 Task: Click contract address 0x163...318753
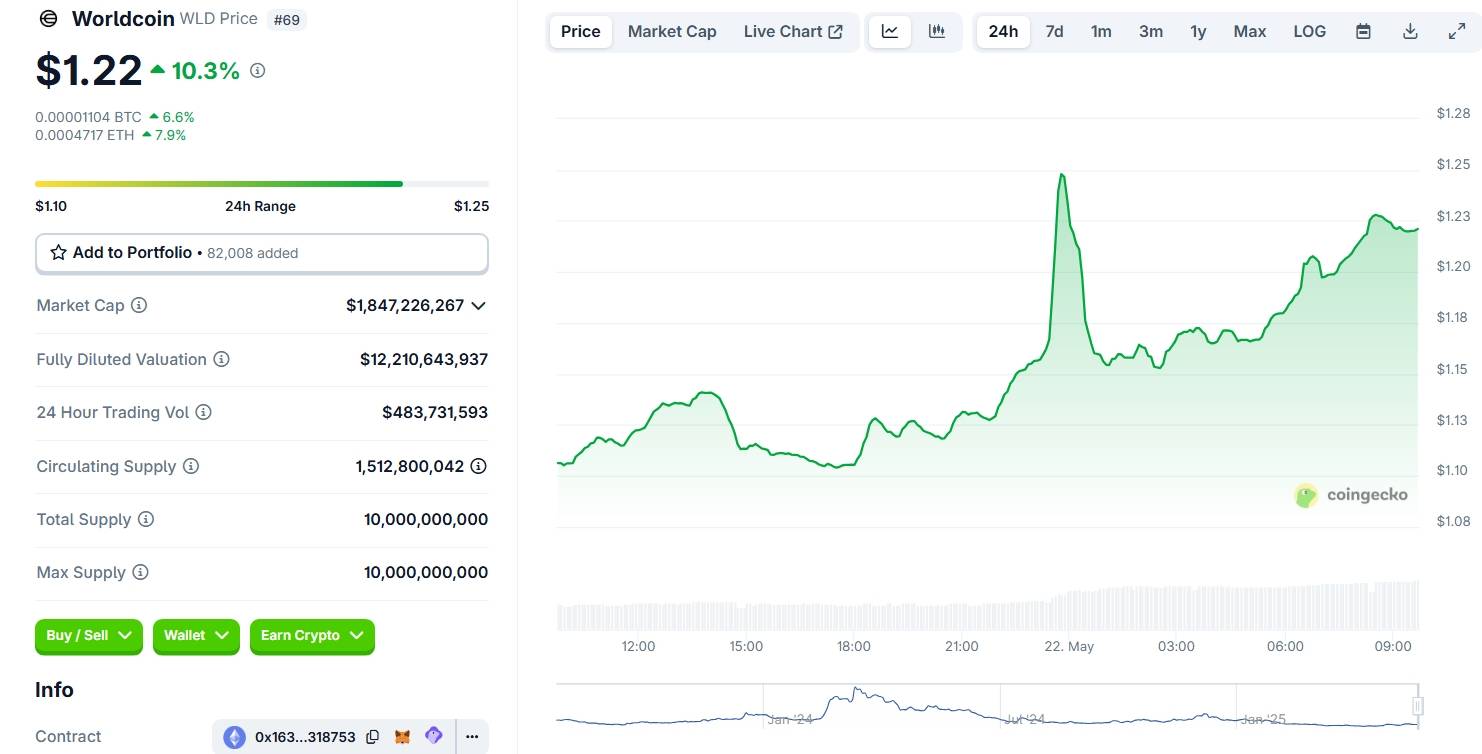[x=305, y=737]
